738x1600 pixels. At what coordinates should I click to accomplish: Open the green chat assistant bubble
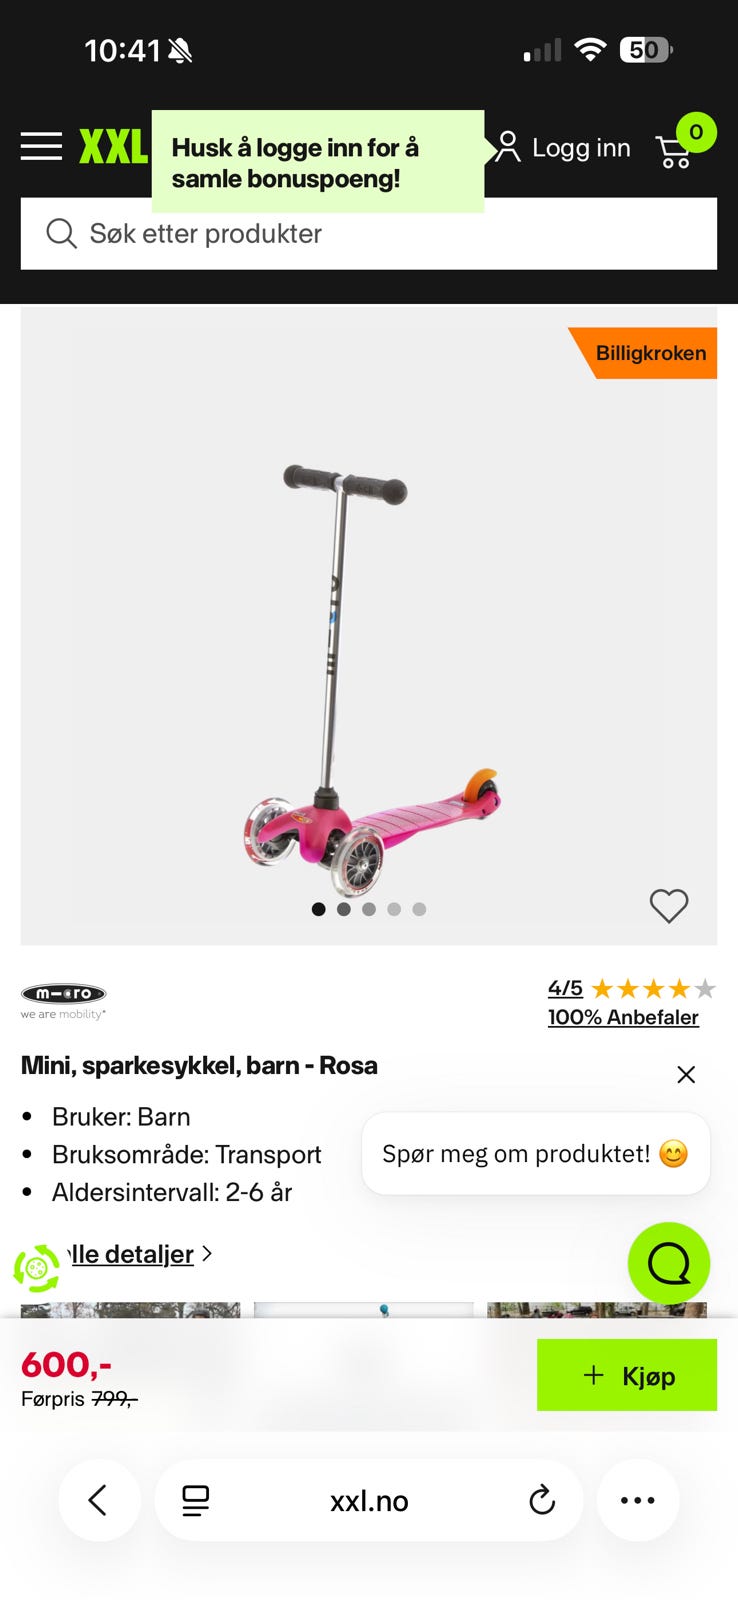(669, 1263)
